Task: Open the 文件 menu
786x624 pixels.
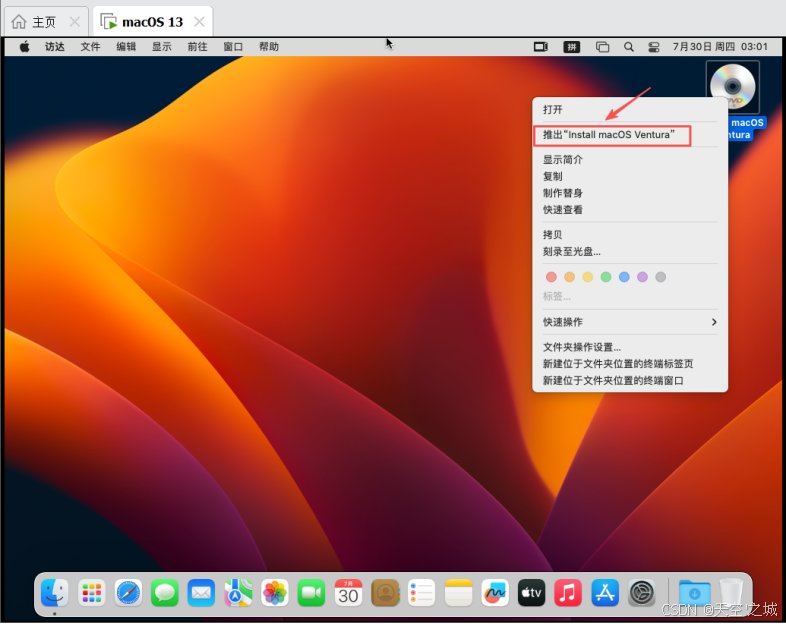Action: tap(90, 47)
